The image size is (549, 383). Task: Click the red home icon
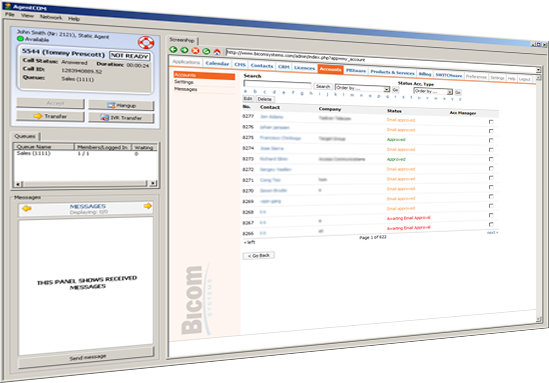tap(217, 52)
